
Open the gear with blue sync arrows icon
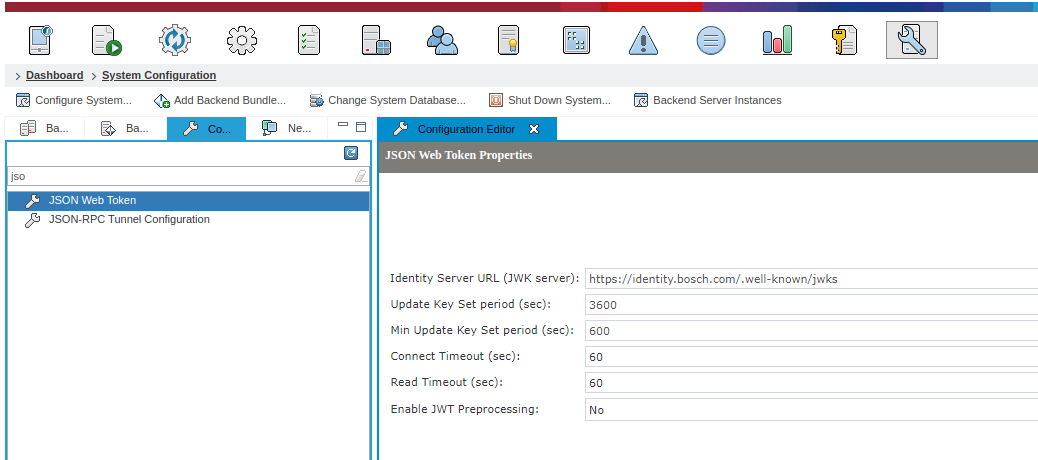point(175,40)
